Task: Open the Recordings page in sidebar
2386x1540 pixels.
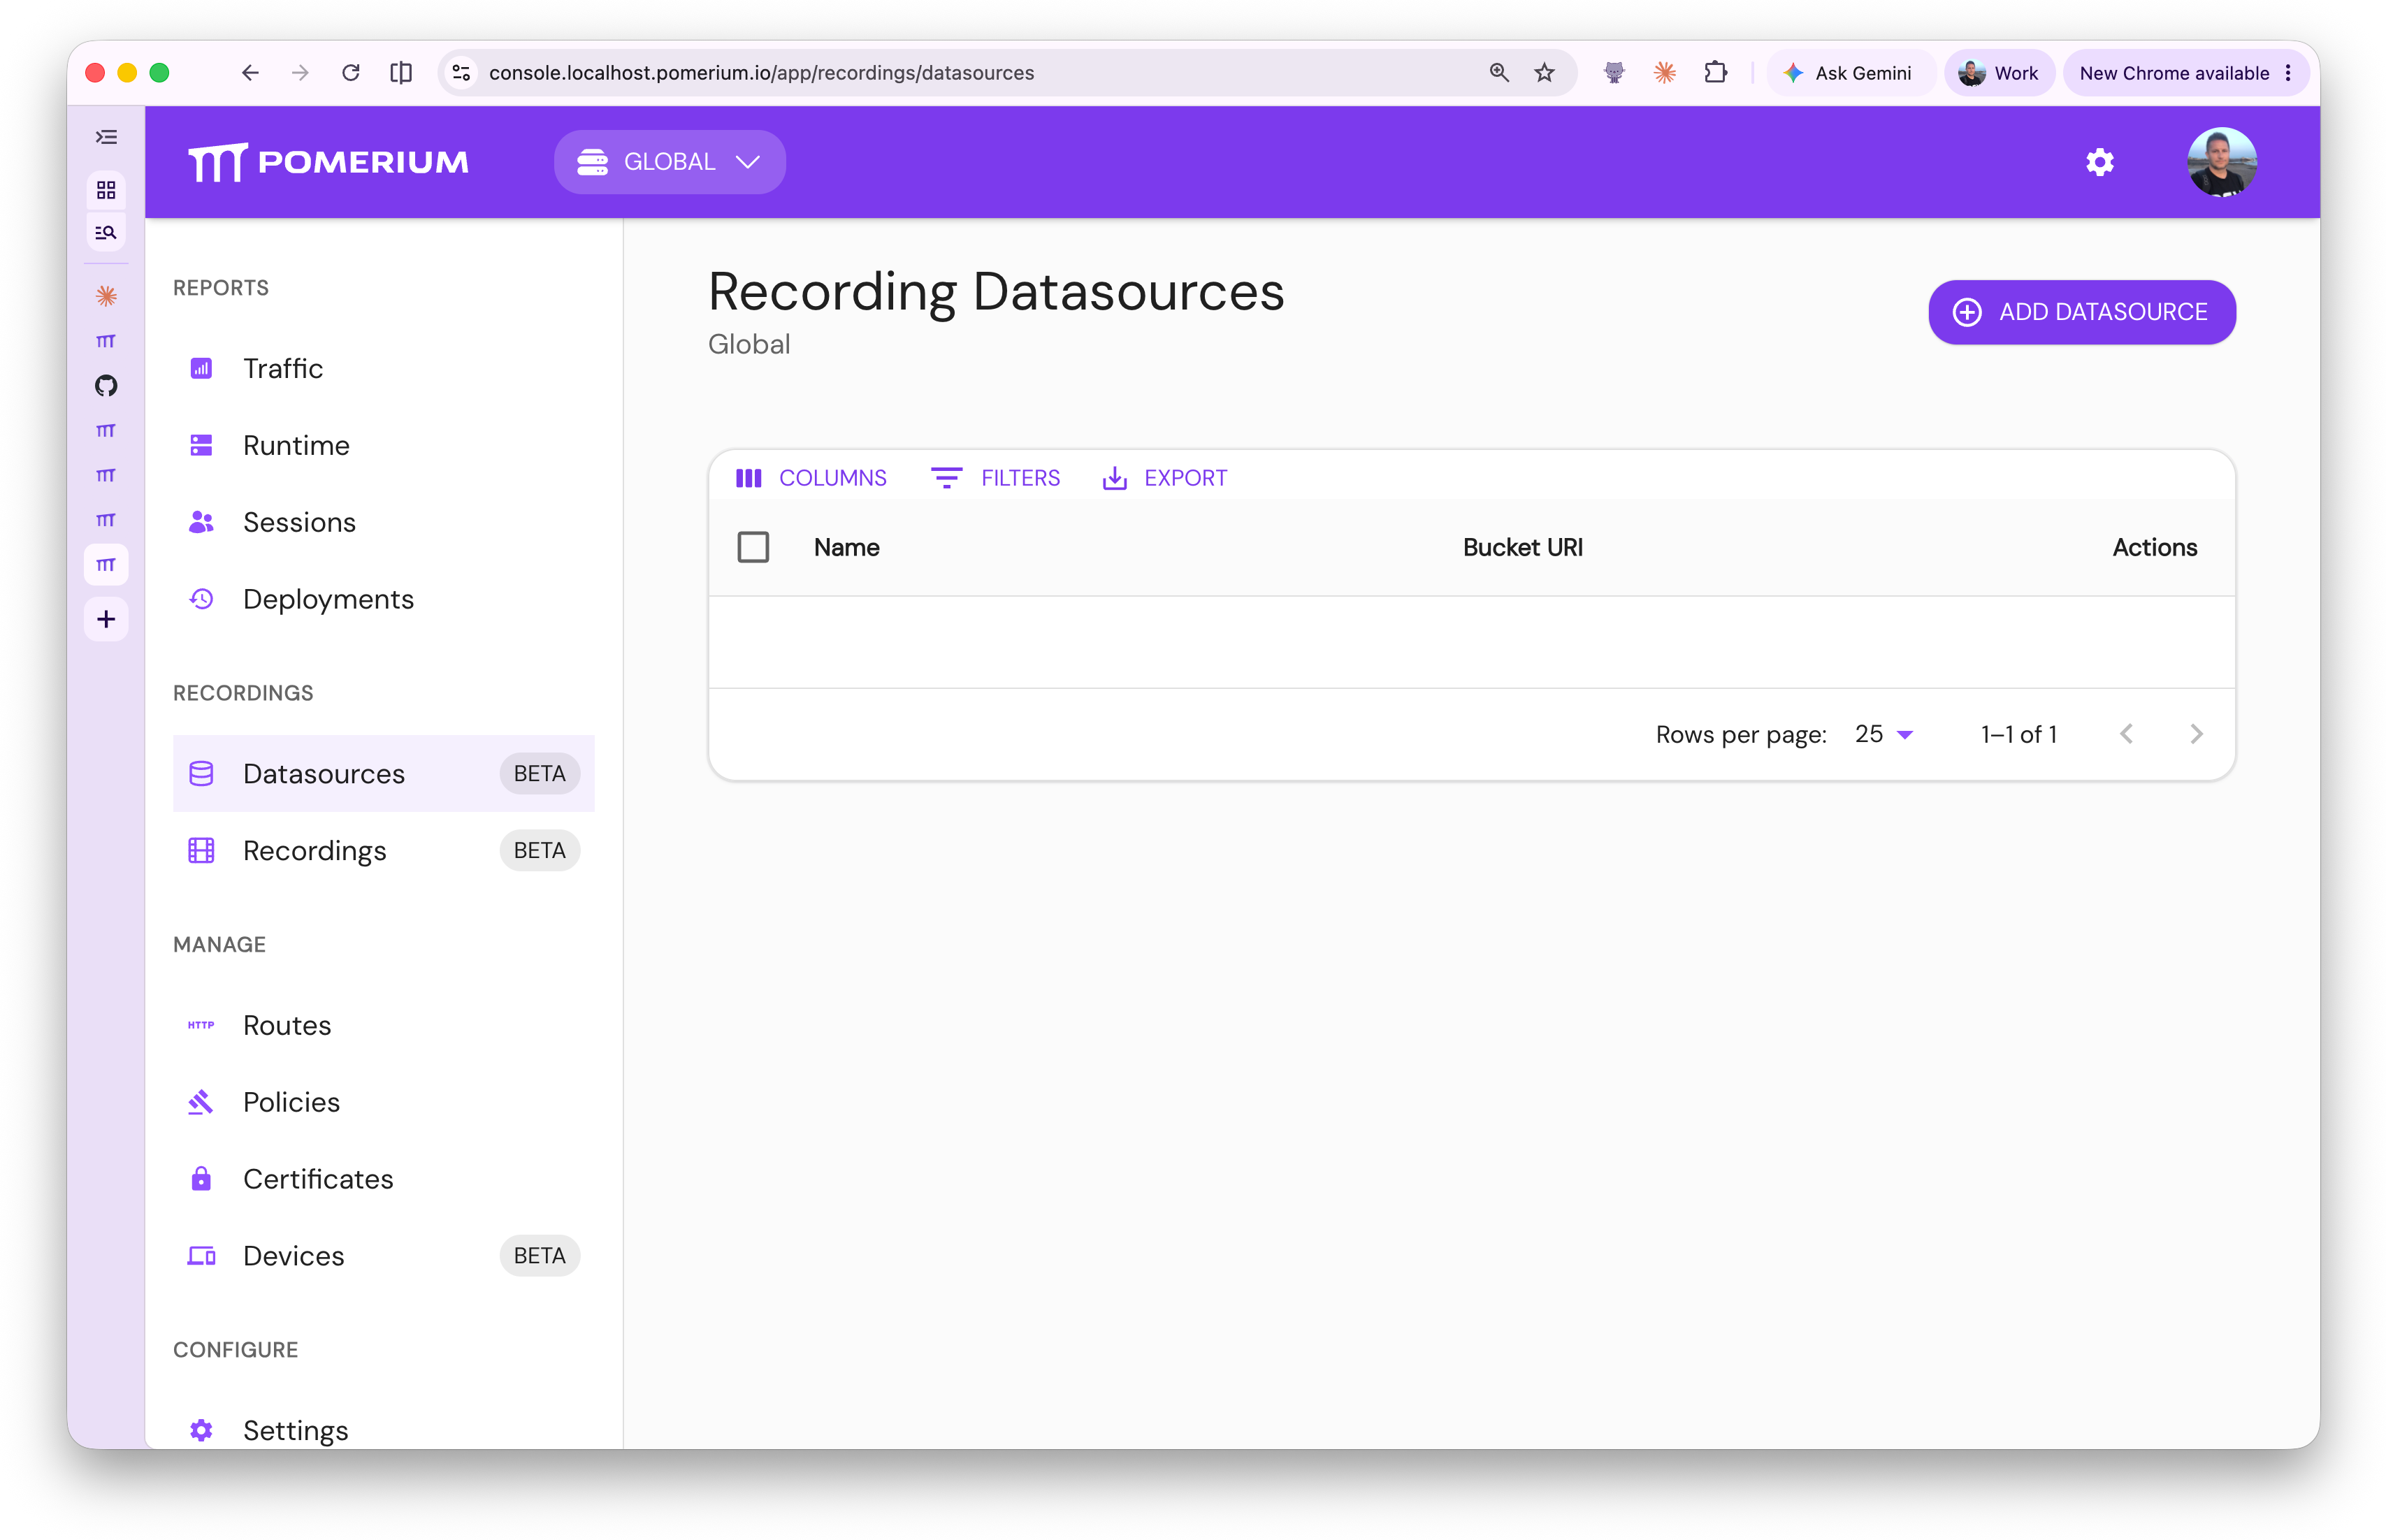Action: [x=383, y=850]
